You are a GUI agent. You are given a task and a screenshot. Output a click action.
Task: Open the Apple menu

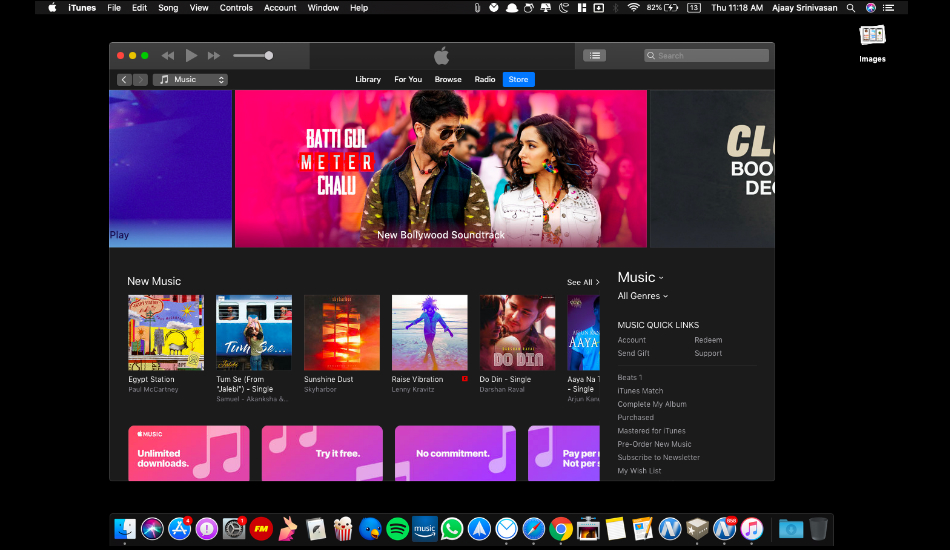[52, 8]
